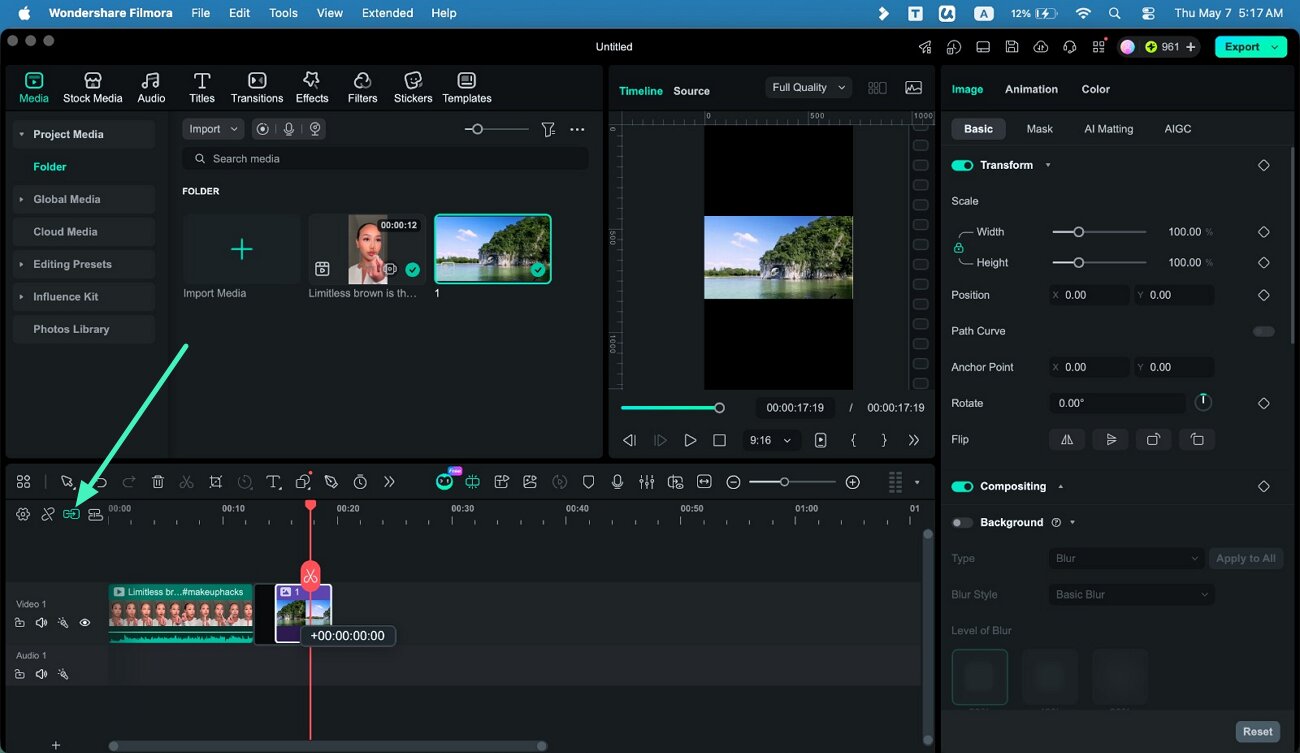Viewport: 1300px width, 753px height.
Task: Click Import Media tile
Action: [x=241, y=250]
